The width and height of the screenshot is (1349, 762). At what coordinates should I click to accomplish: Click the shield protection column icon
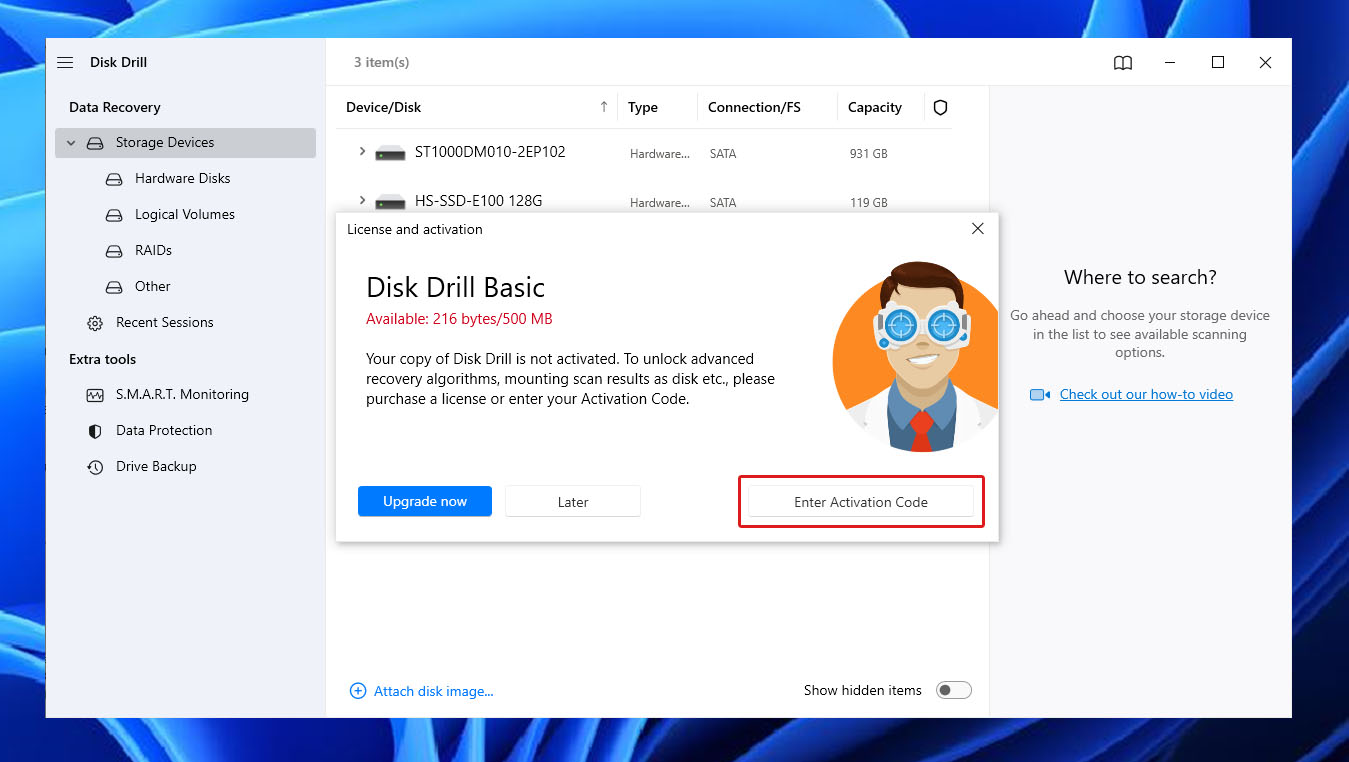tap(940, 107)
